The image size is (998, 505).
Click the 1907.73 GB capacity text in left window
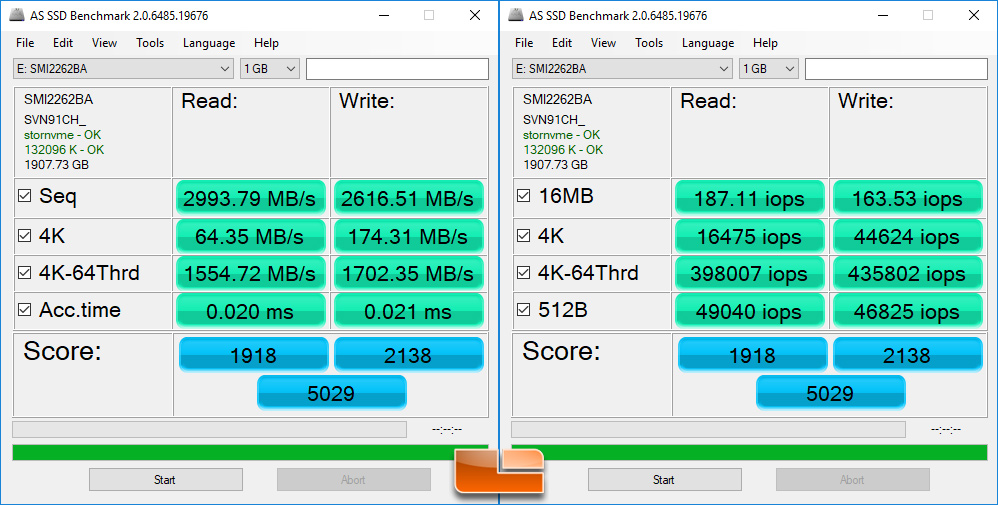coord(56,165)
